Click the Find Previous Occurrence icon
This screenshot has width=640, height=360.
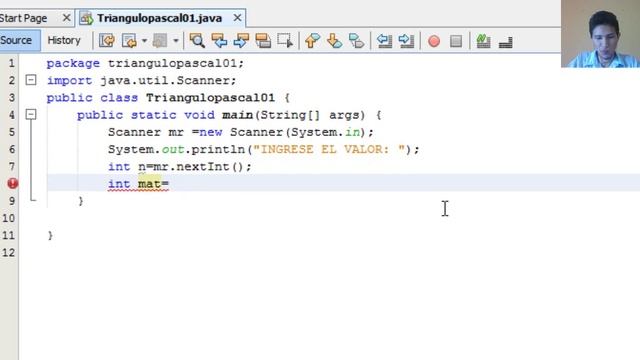coord(219,41)
